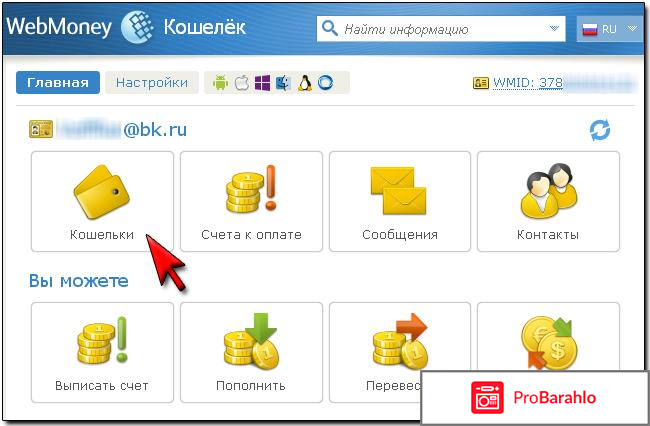Select the Apple platform icon
Screen dimensions: 650x426
(242, 83)
